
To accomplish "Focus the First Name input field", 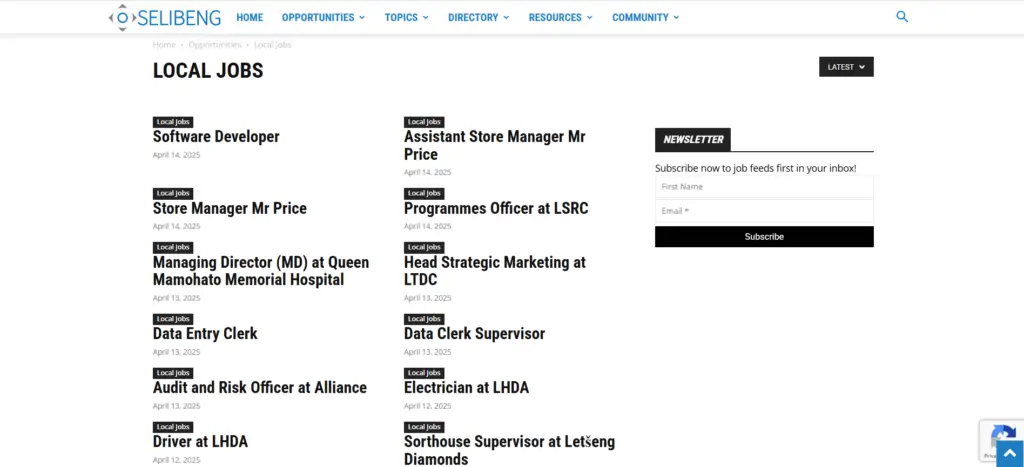I will pyautogui.click(x=764, y=187).
